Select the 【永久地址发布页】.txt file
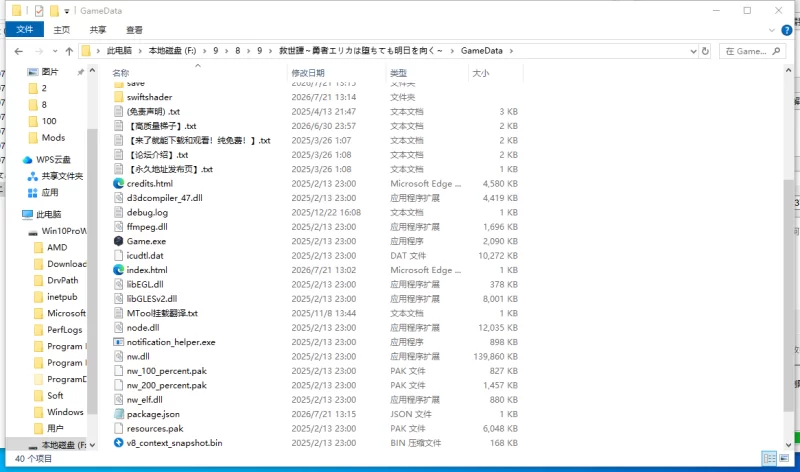 click(170, 169)
